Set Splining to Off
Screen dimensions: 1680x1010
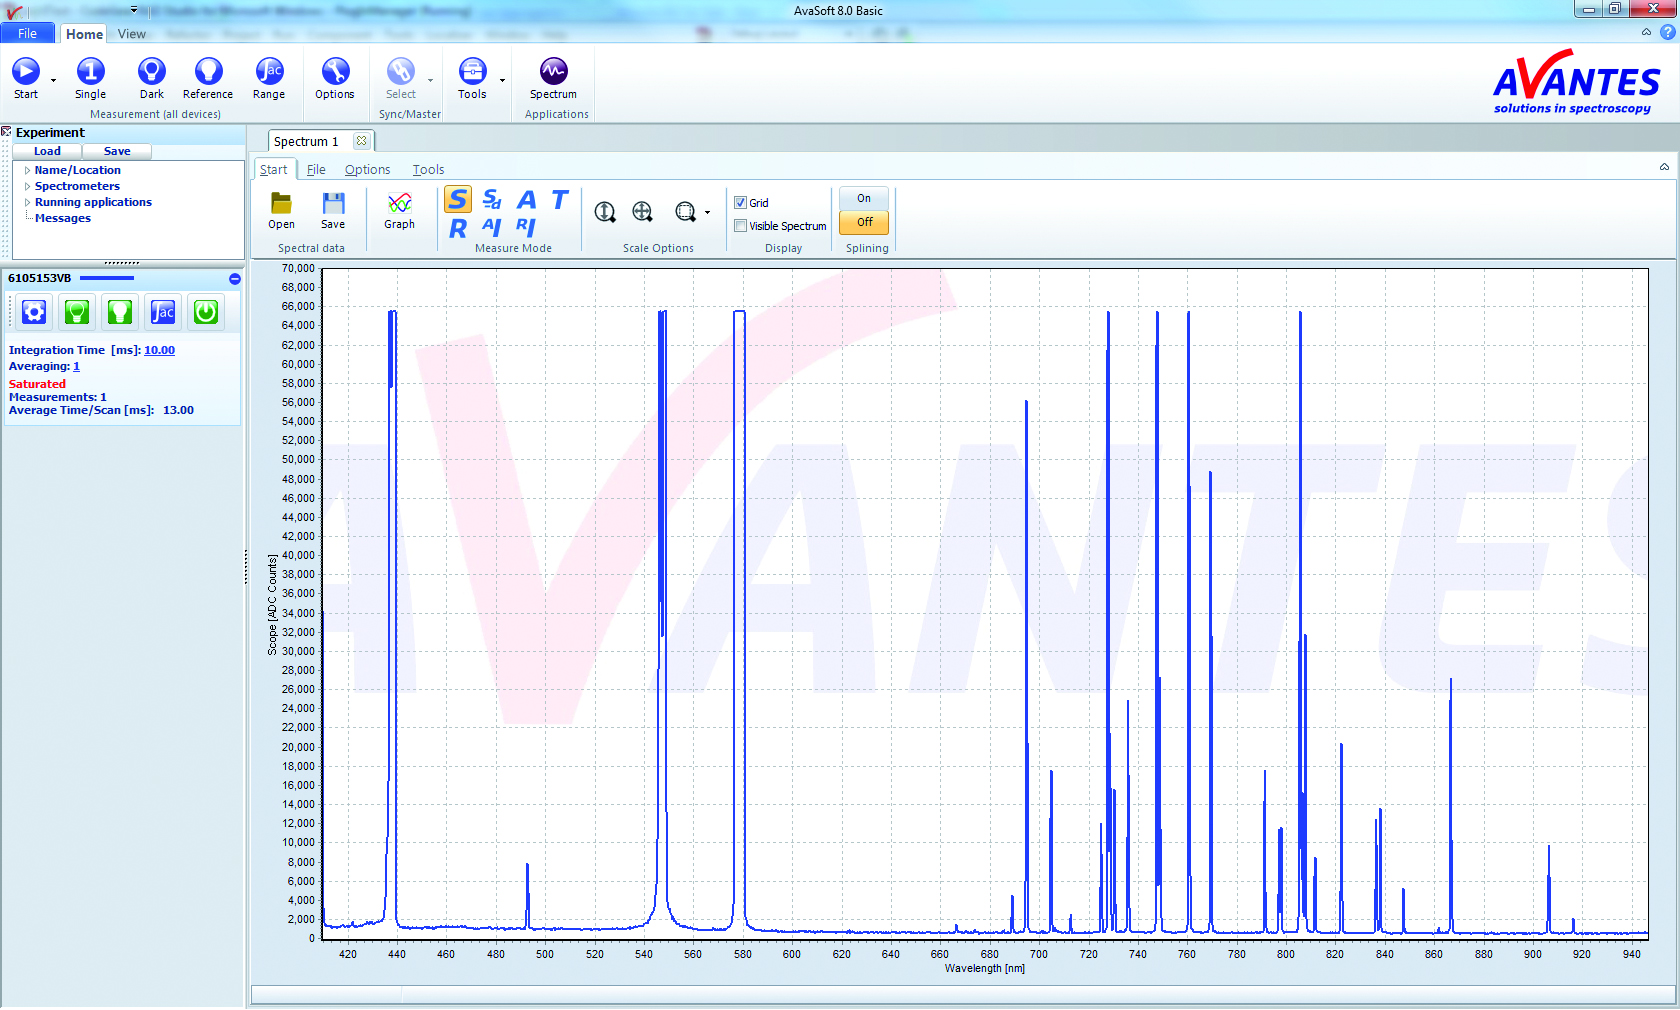(864, 222)
